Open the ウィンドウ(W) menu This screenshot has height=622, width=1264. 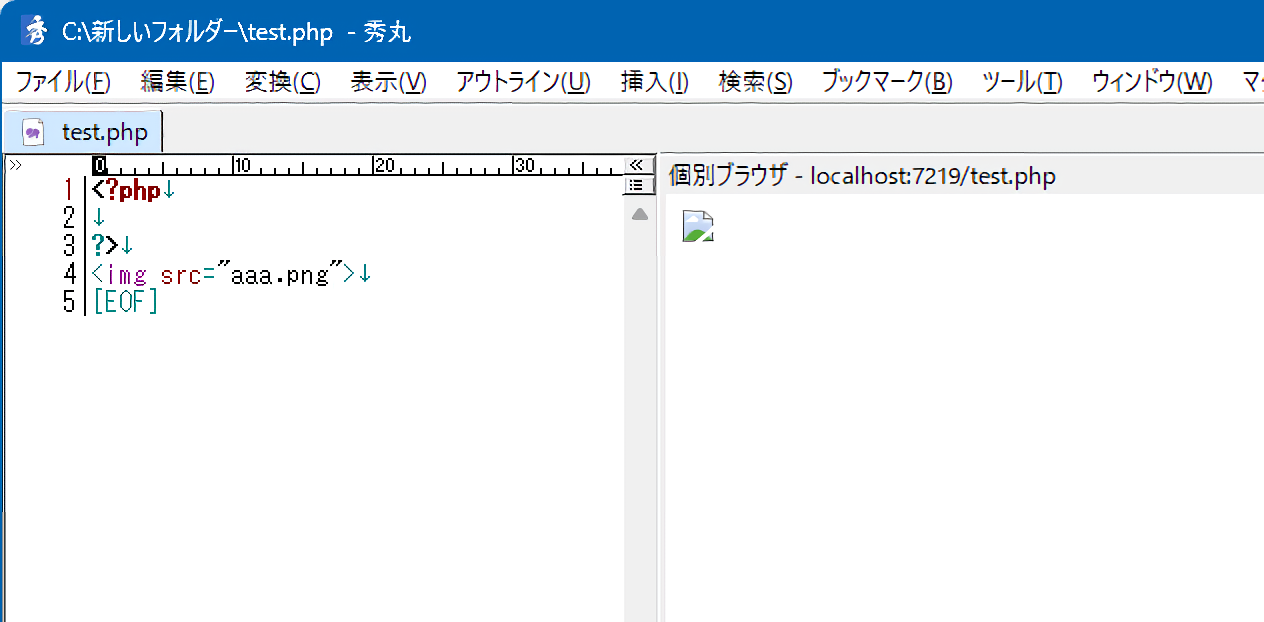click(1151, 82)
